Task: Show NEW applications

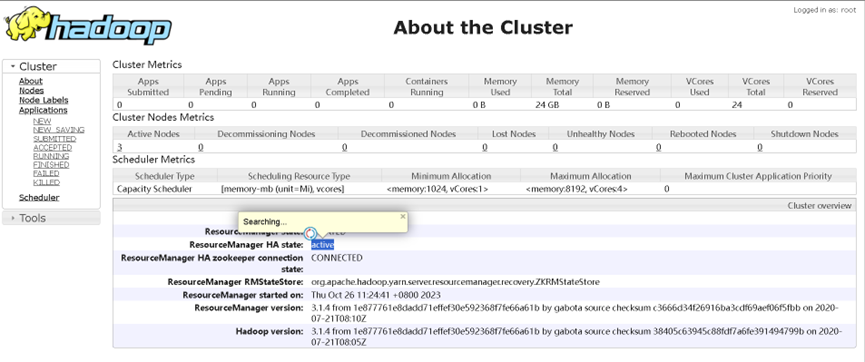Action: coord(42,121)
